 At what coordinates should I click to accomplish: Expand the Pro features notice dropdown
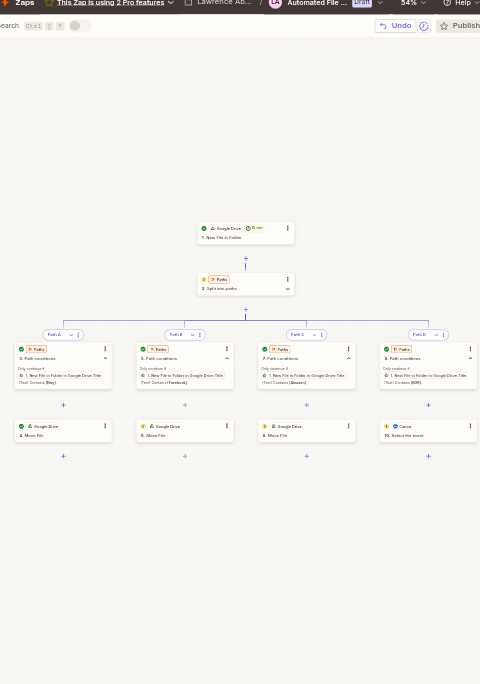click(171, 3)
